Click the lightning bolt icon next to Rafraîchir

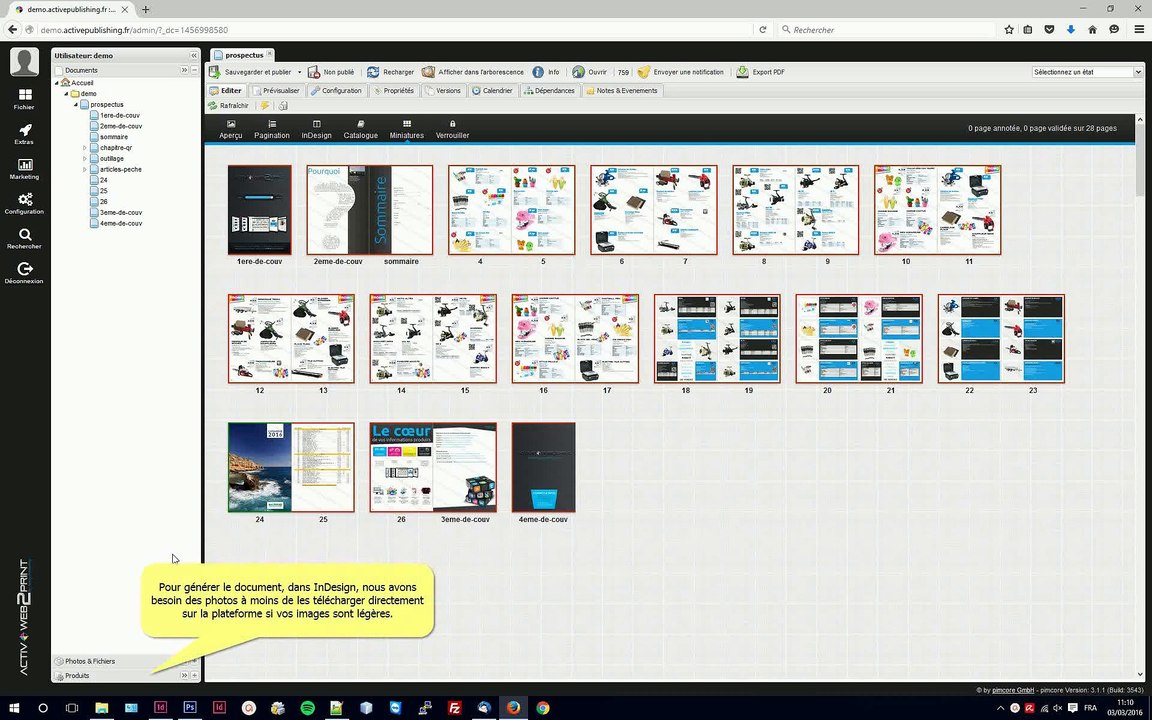pos(265,106)
